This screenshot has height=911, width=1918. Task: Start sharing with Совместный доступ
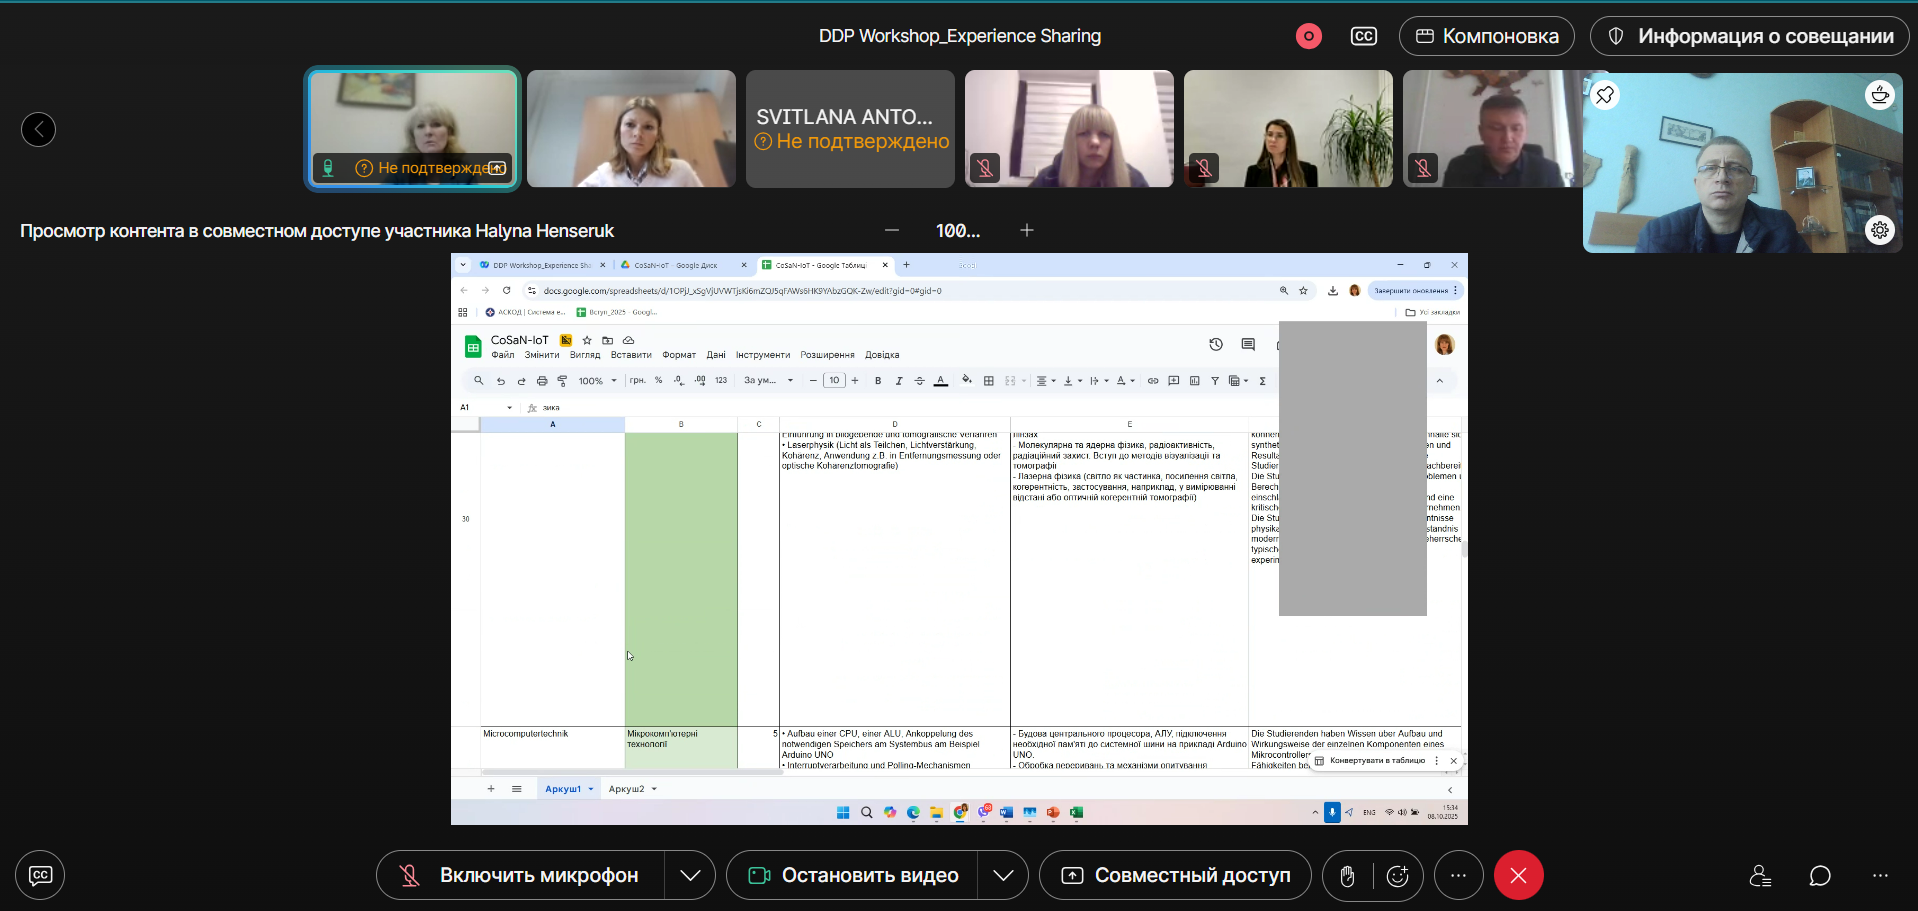pyautogui.click(x=1175, y=876)
